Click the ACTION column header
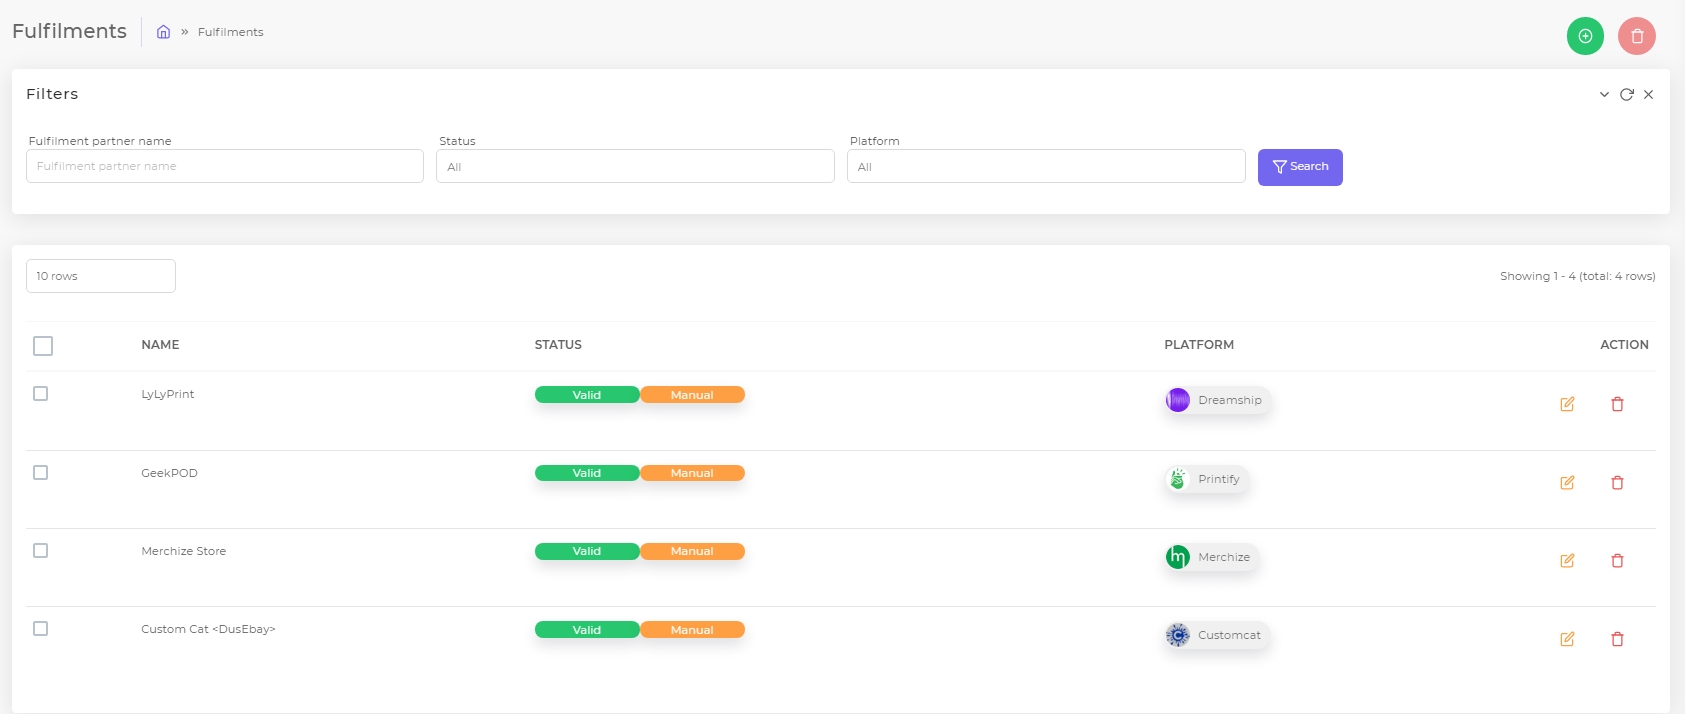The image size is (1685, 714). (x=1624, y=345)
